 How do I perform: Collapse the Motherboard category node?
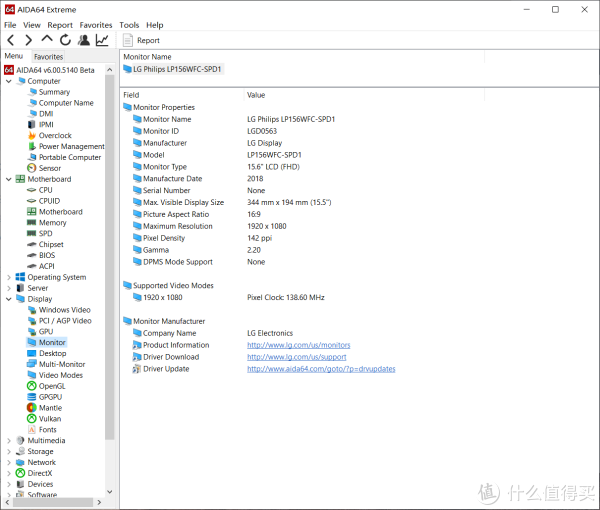9,179
